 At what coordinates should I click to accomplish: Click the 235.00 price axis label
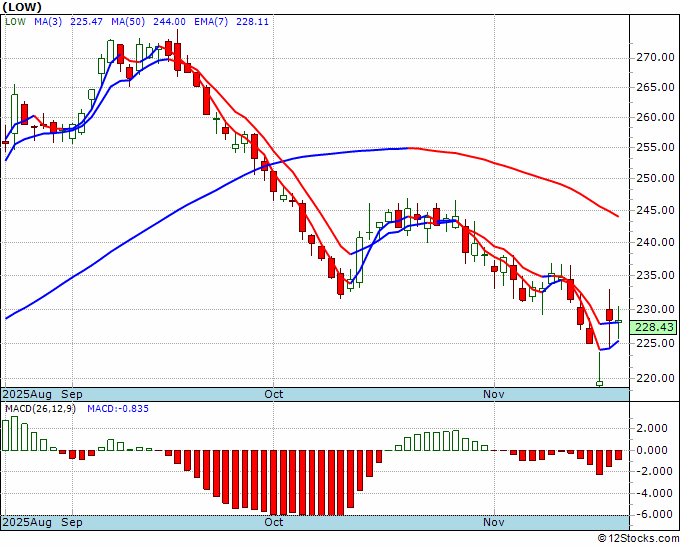click(655, 275)
